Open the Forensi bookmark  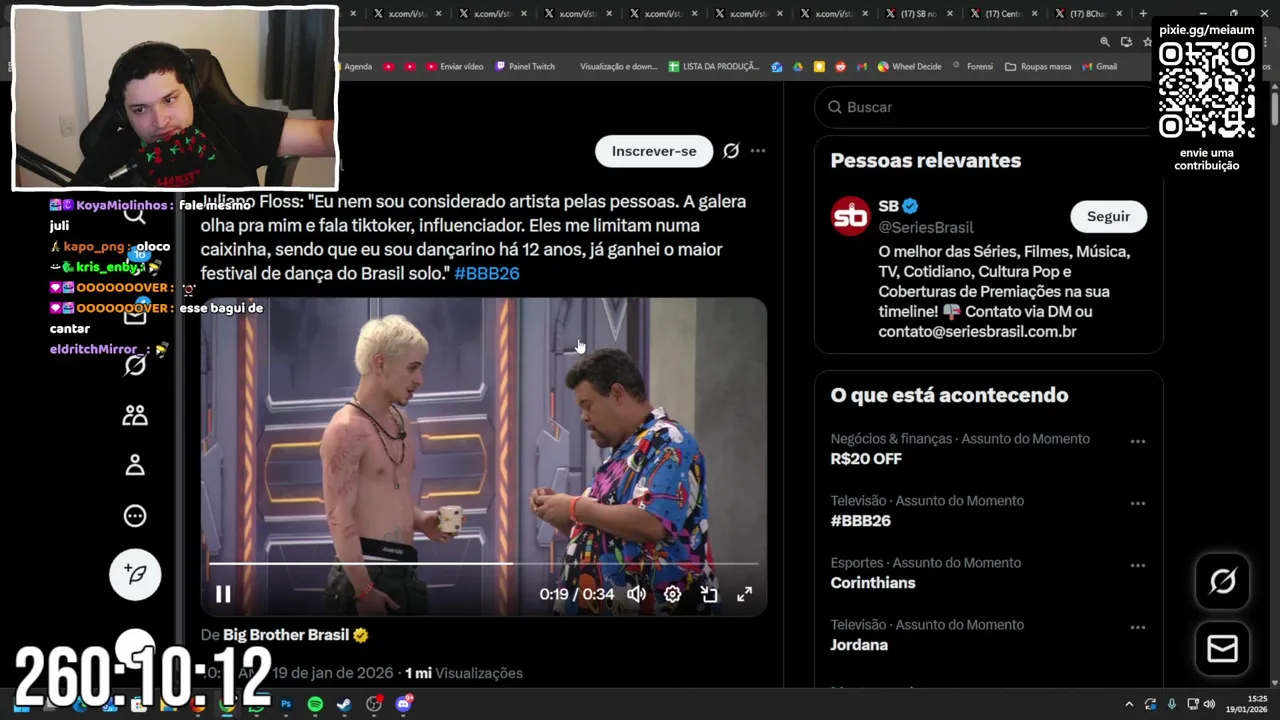click(x=972, y=67)
